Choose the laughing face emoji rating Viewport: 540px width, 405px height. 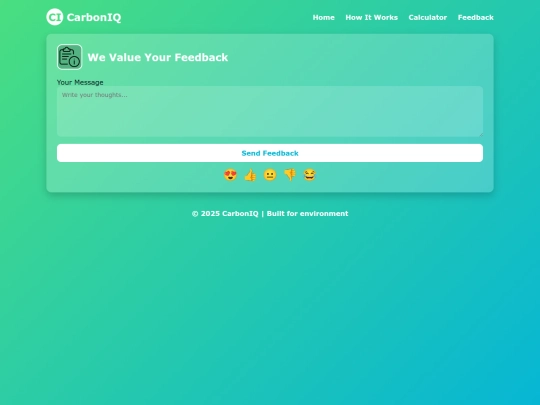pos(310,175)
